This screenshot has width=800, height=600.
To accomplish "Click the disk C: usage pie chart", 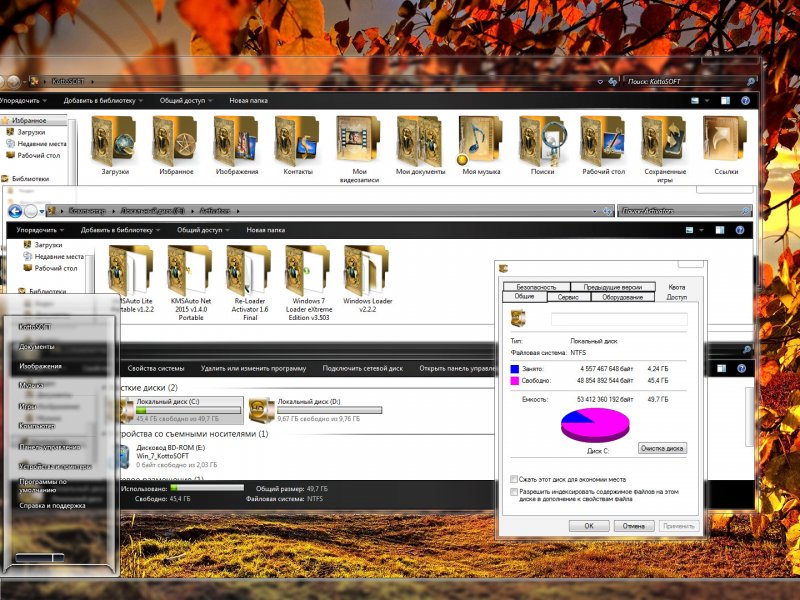I will click(x=595, y=425).
